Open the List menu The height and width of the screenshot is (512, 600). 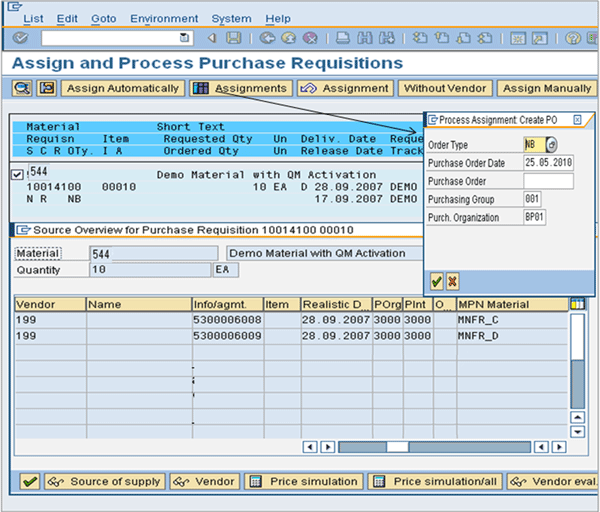pos(33,19)
